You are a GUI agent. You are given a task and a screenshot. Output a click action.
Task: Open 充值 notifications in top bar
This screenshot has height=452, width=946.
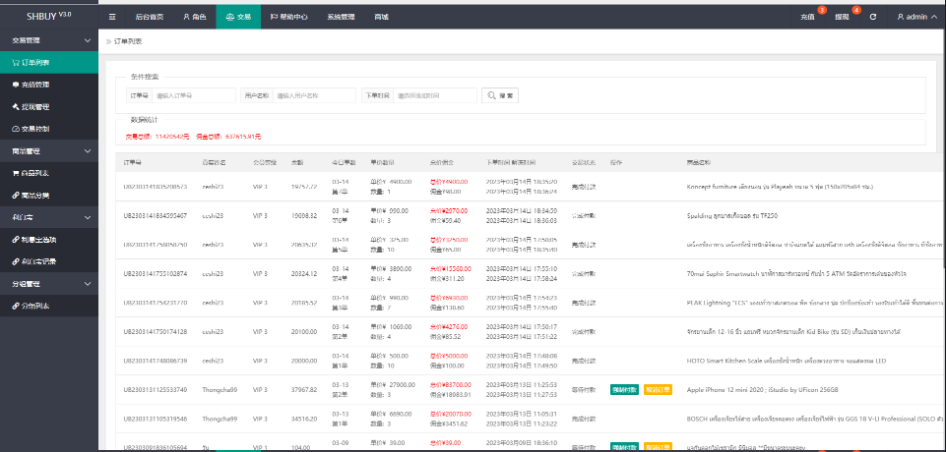pyautogui.click(x=808, y=17)
